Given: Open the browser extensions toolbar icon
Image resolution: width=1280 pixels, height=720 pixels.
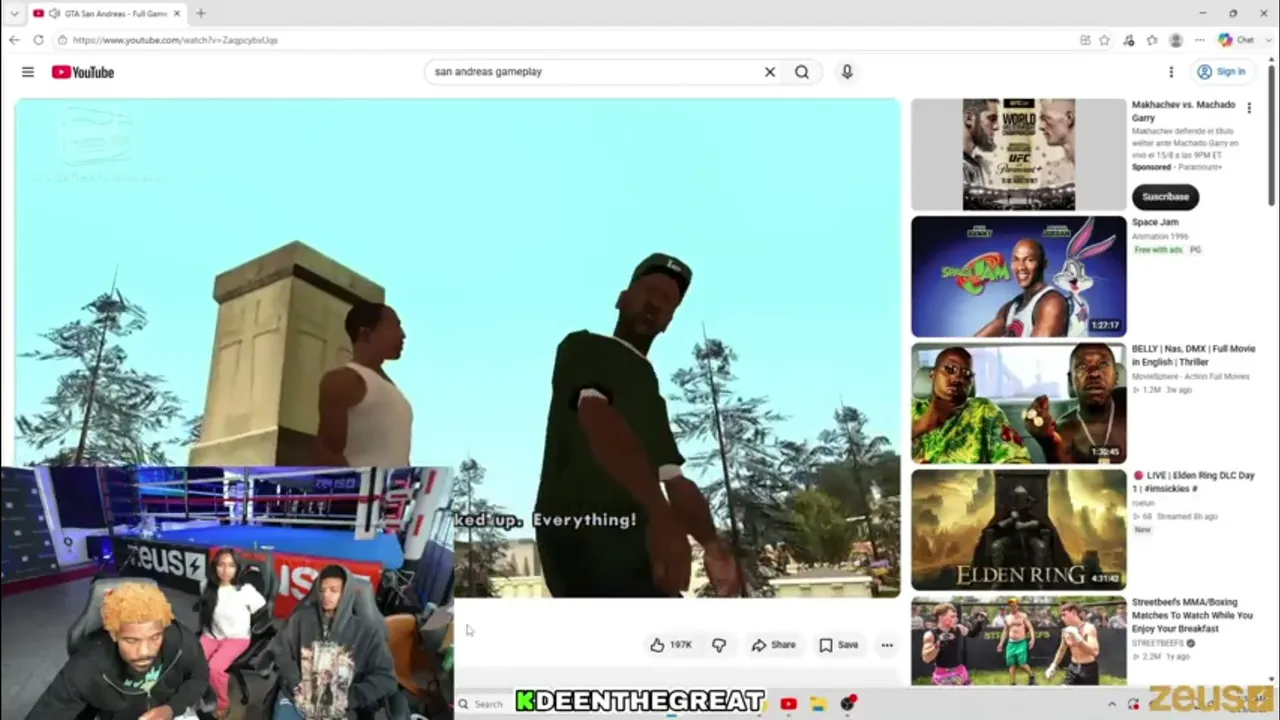Looking at the screenshot, I should 1129,40.
